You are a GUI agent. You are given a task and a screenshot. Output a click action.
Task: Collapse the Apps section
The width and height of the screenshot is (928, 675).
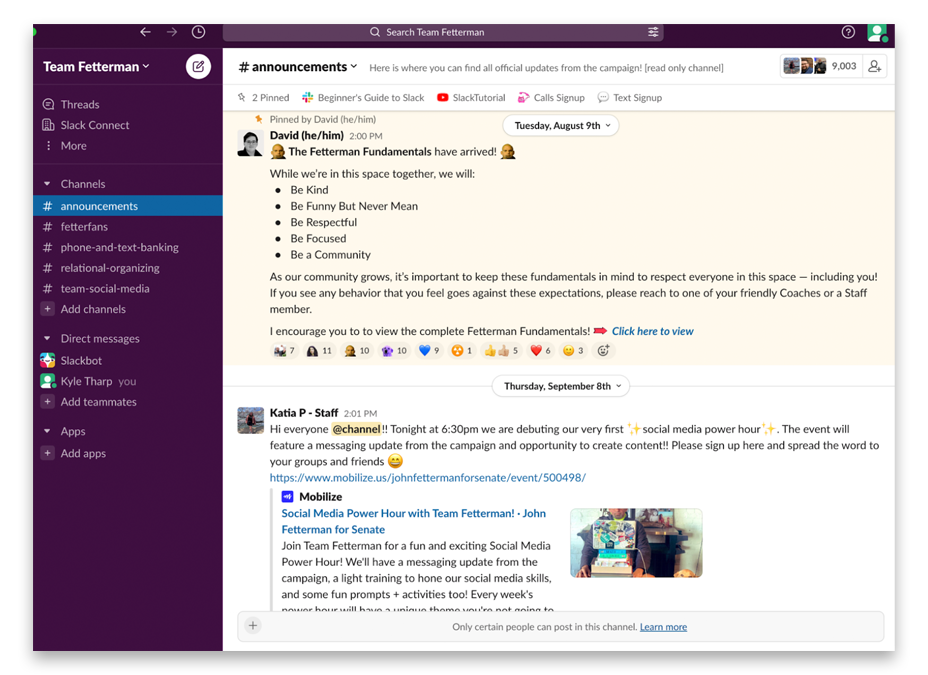click(x=47, y=431)
